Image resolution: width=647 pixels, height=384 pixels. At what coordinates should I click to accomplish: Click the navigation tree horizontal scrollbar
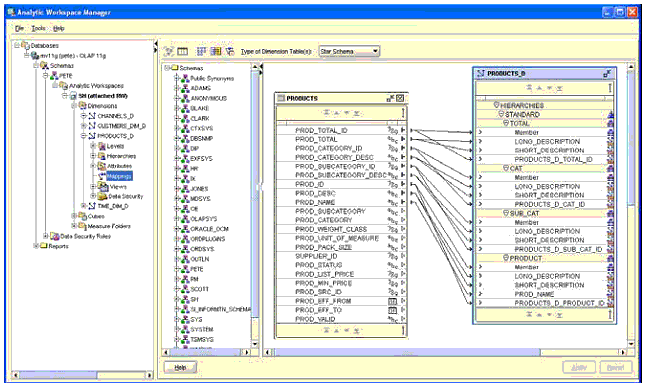point(58,375)
